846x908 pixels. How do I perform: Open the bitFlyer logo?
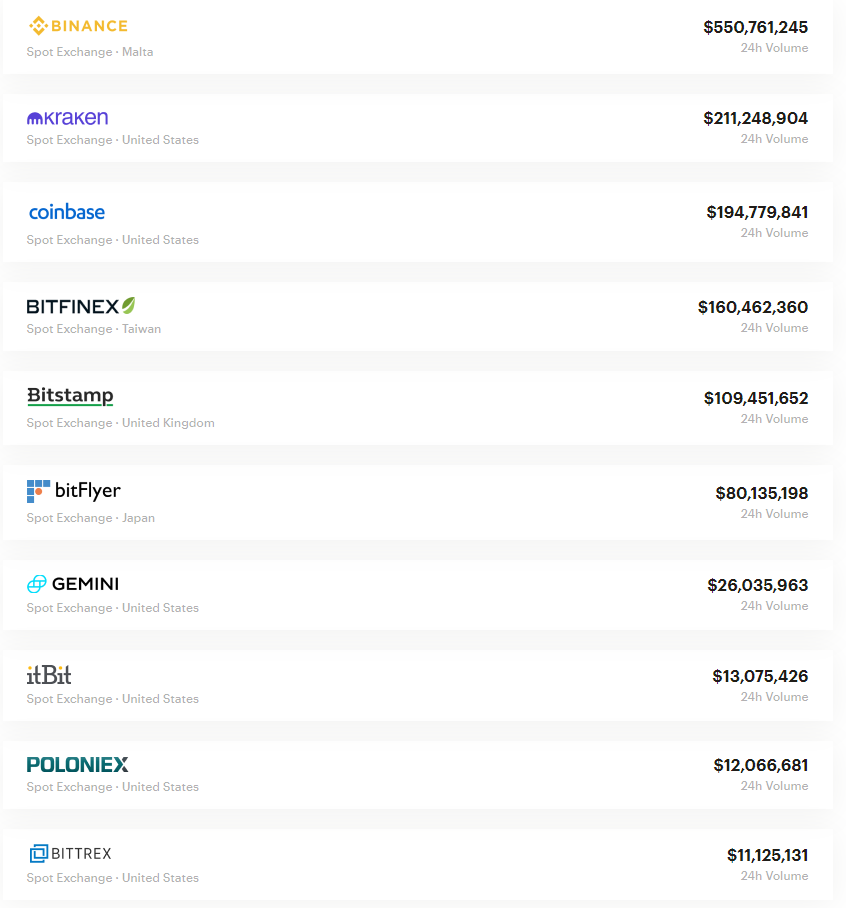pos(74,491)
